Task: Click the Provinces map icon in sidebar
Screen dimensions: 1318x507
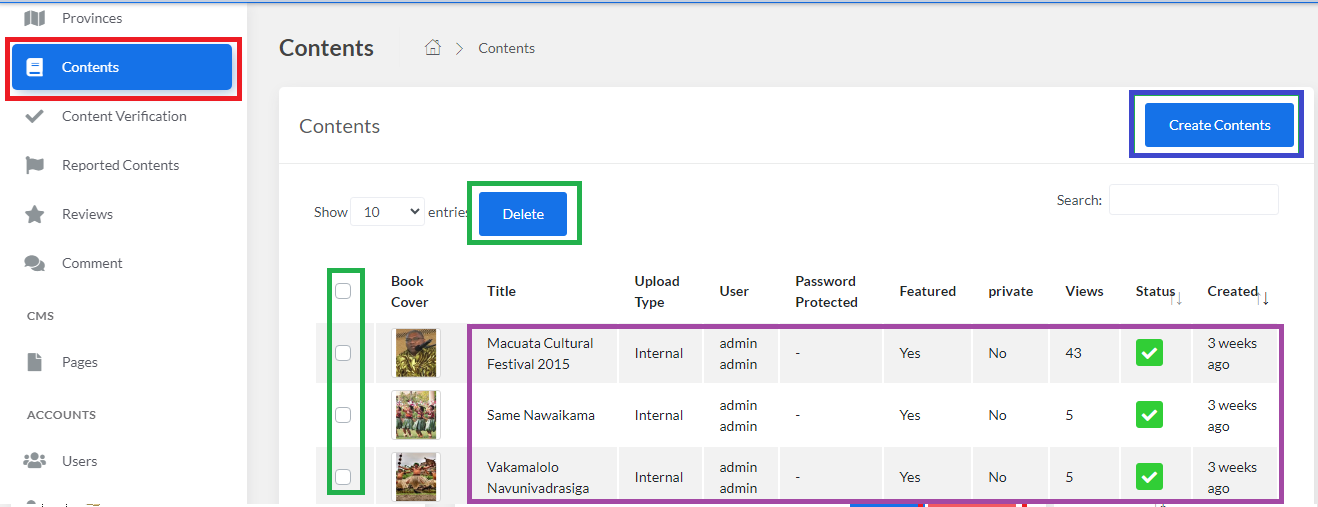Action: (35, 18)
